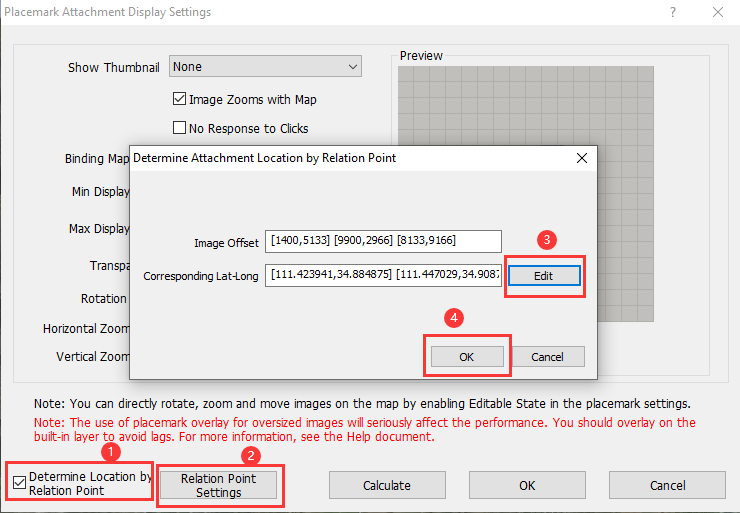Close the Relation Point dialog
The height and width of the screenshot is (513, 740).
pos(582,158)
